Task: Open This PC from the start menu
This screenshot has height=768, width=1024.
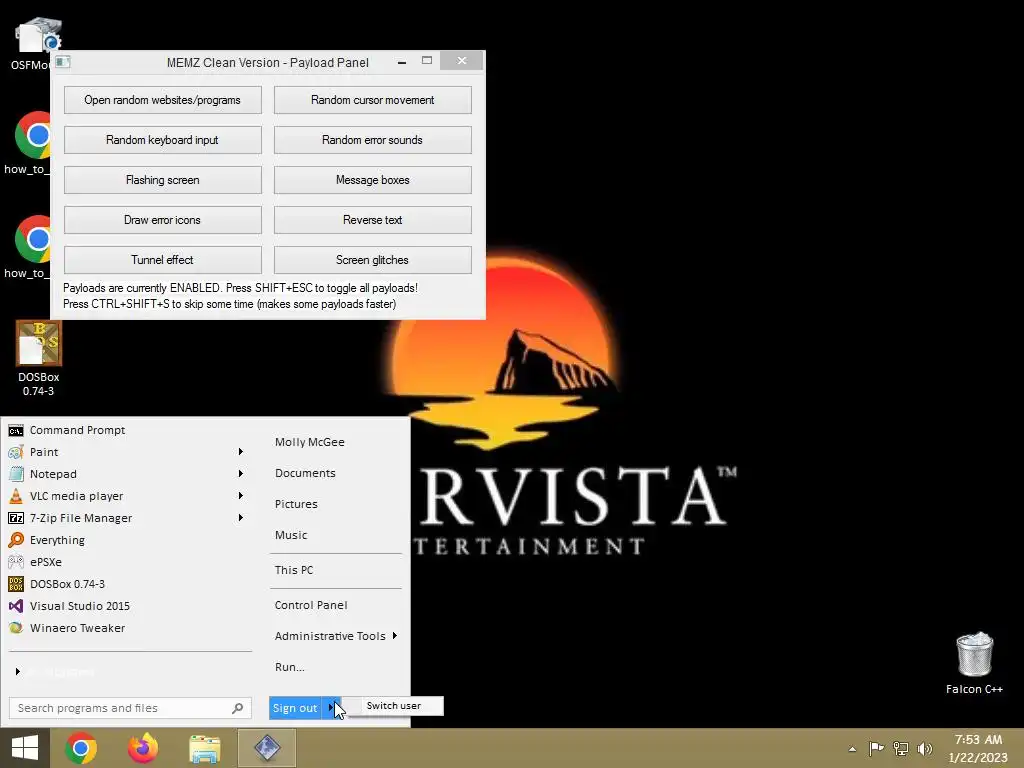Action: coord(294,570)
